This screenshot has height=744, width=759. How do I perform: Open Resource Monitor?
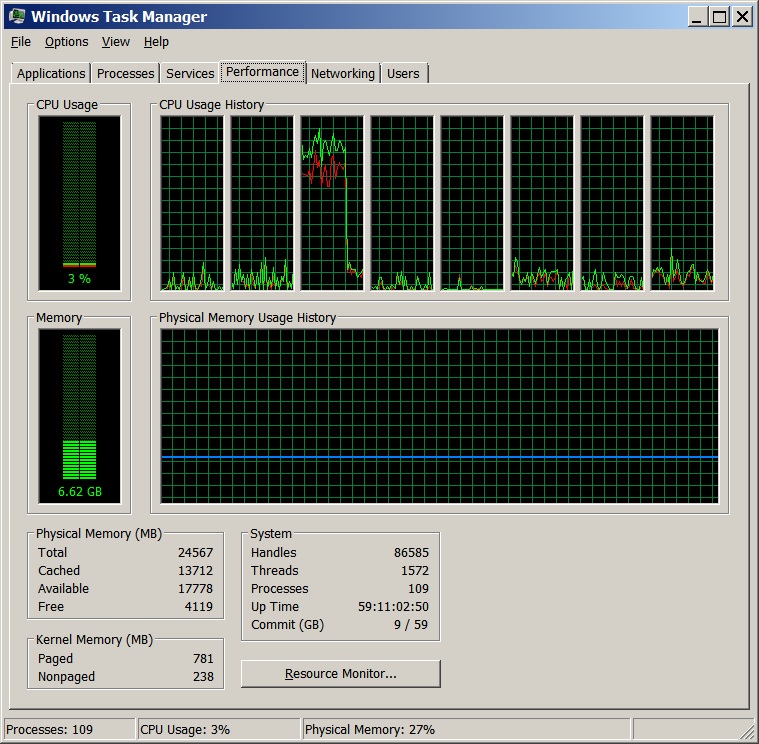click(x=341, y=673)
